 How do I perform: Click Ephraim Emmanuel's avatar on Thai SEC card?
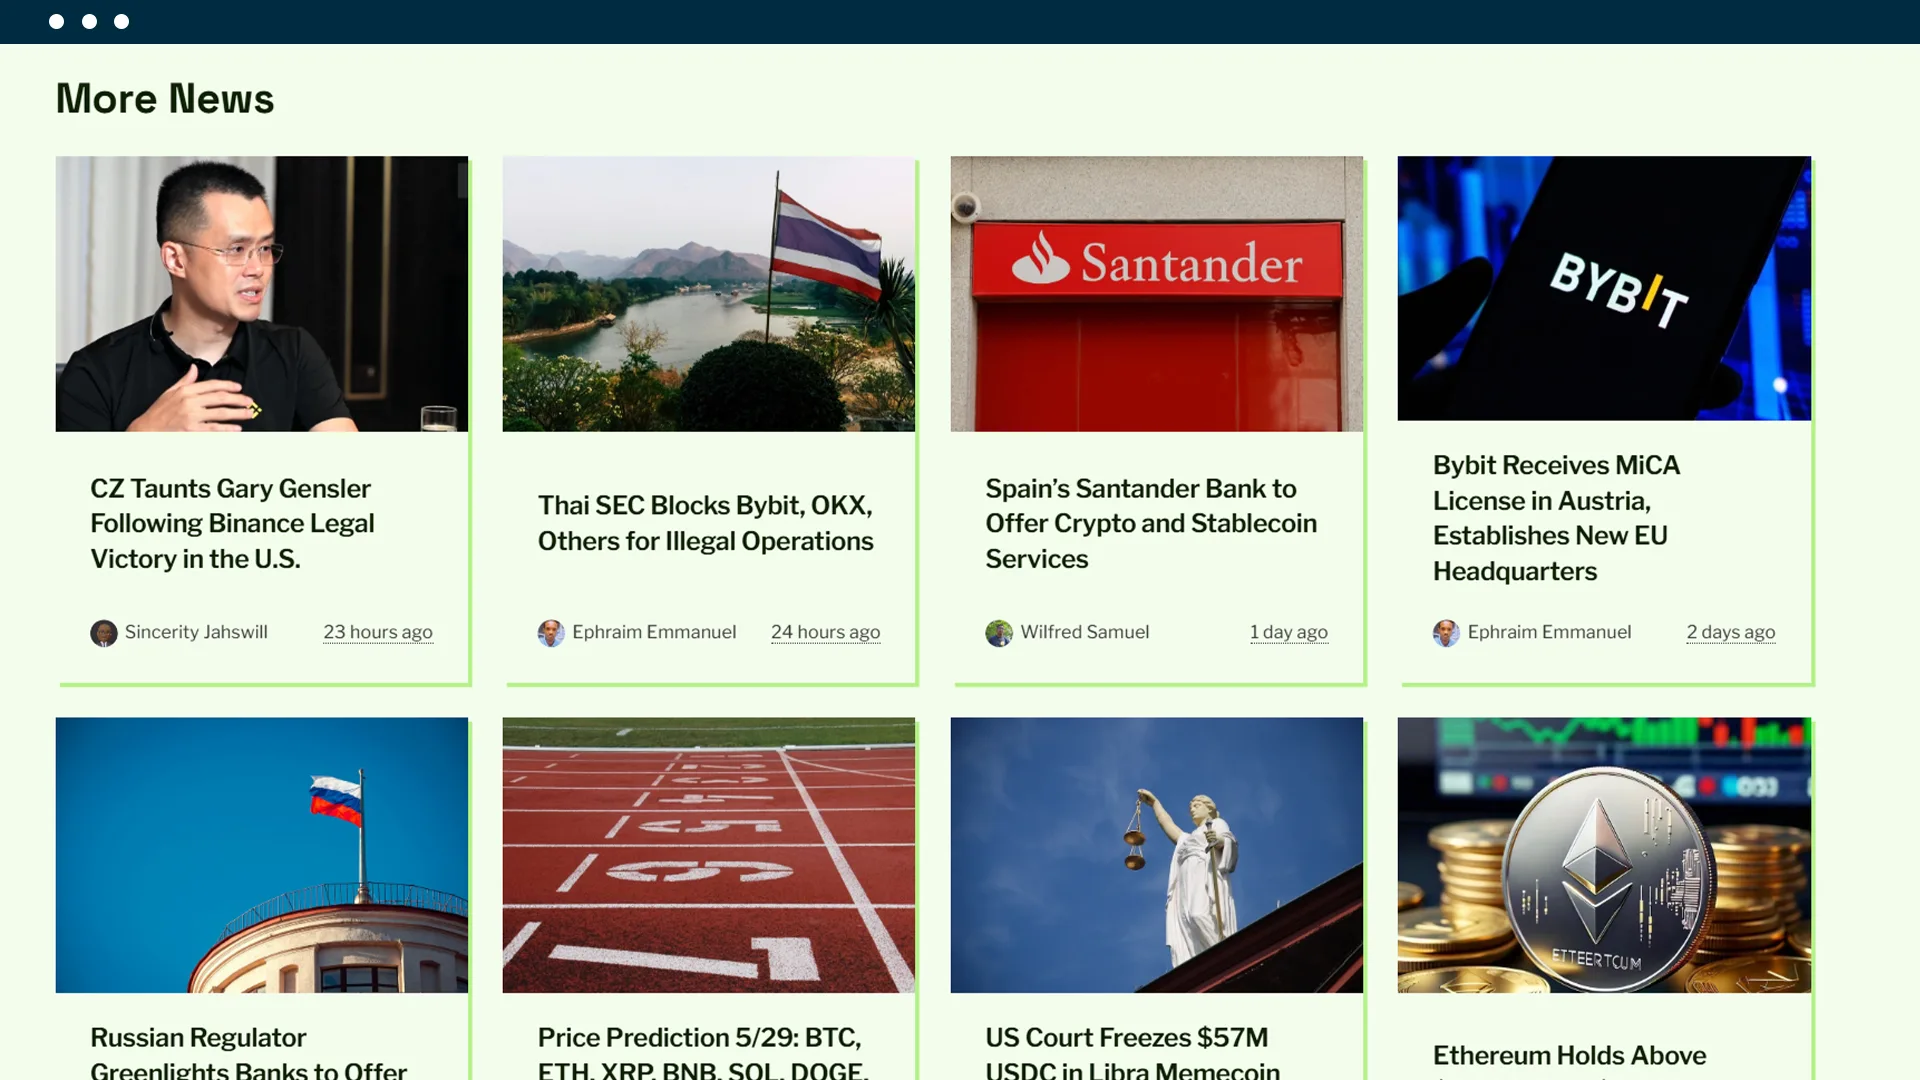(x=551, y=633)
